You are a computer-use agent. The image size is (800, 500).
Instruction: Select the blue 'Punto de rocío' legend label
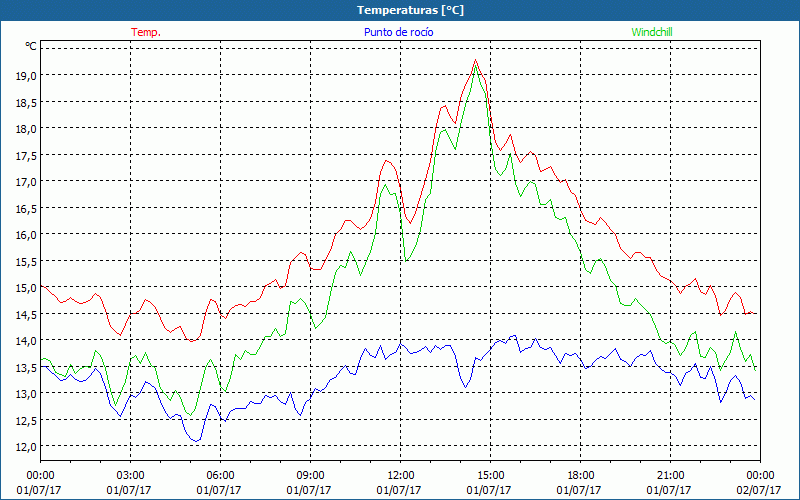(398, 32)
